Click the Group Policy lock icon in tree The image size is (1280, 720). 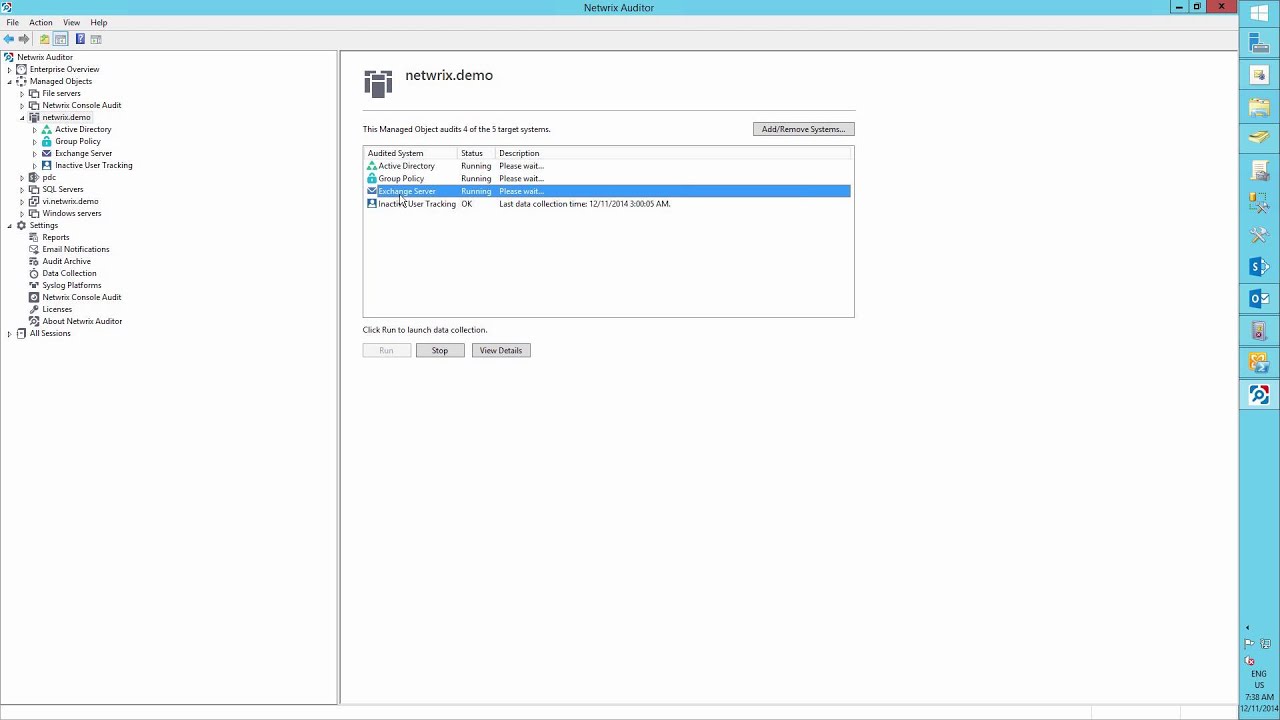[47, 141]
